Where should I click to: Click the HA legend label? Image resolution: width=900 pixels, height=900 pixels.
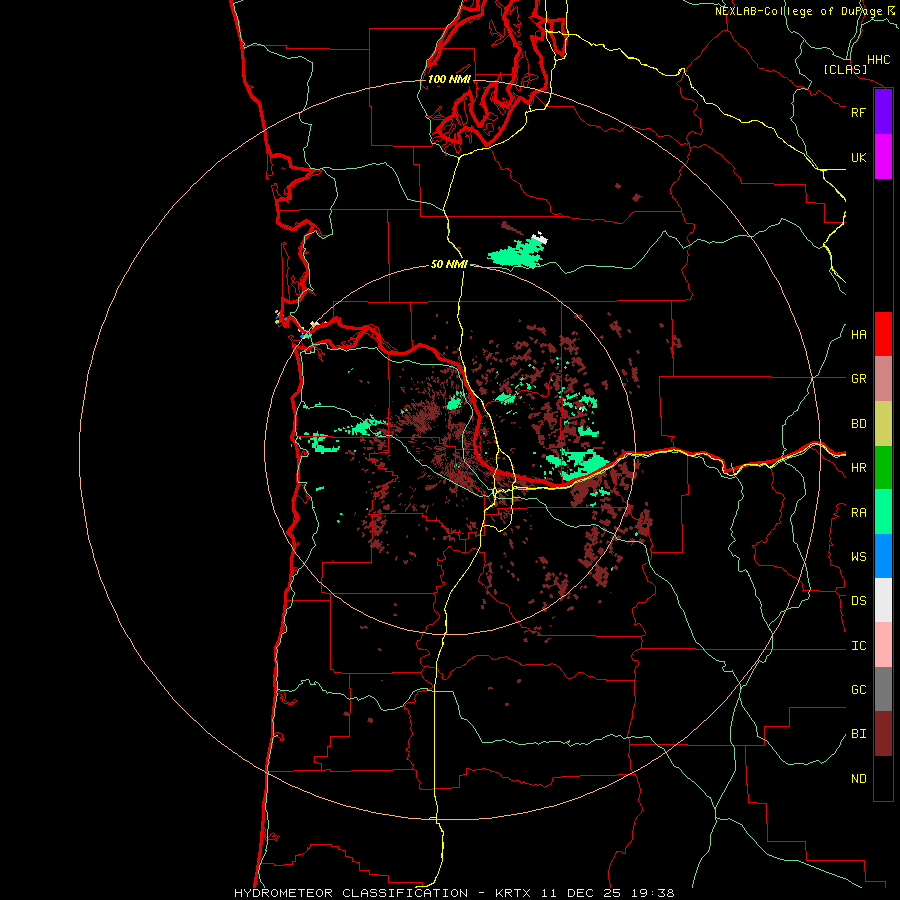point(858,335)
